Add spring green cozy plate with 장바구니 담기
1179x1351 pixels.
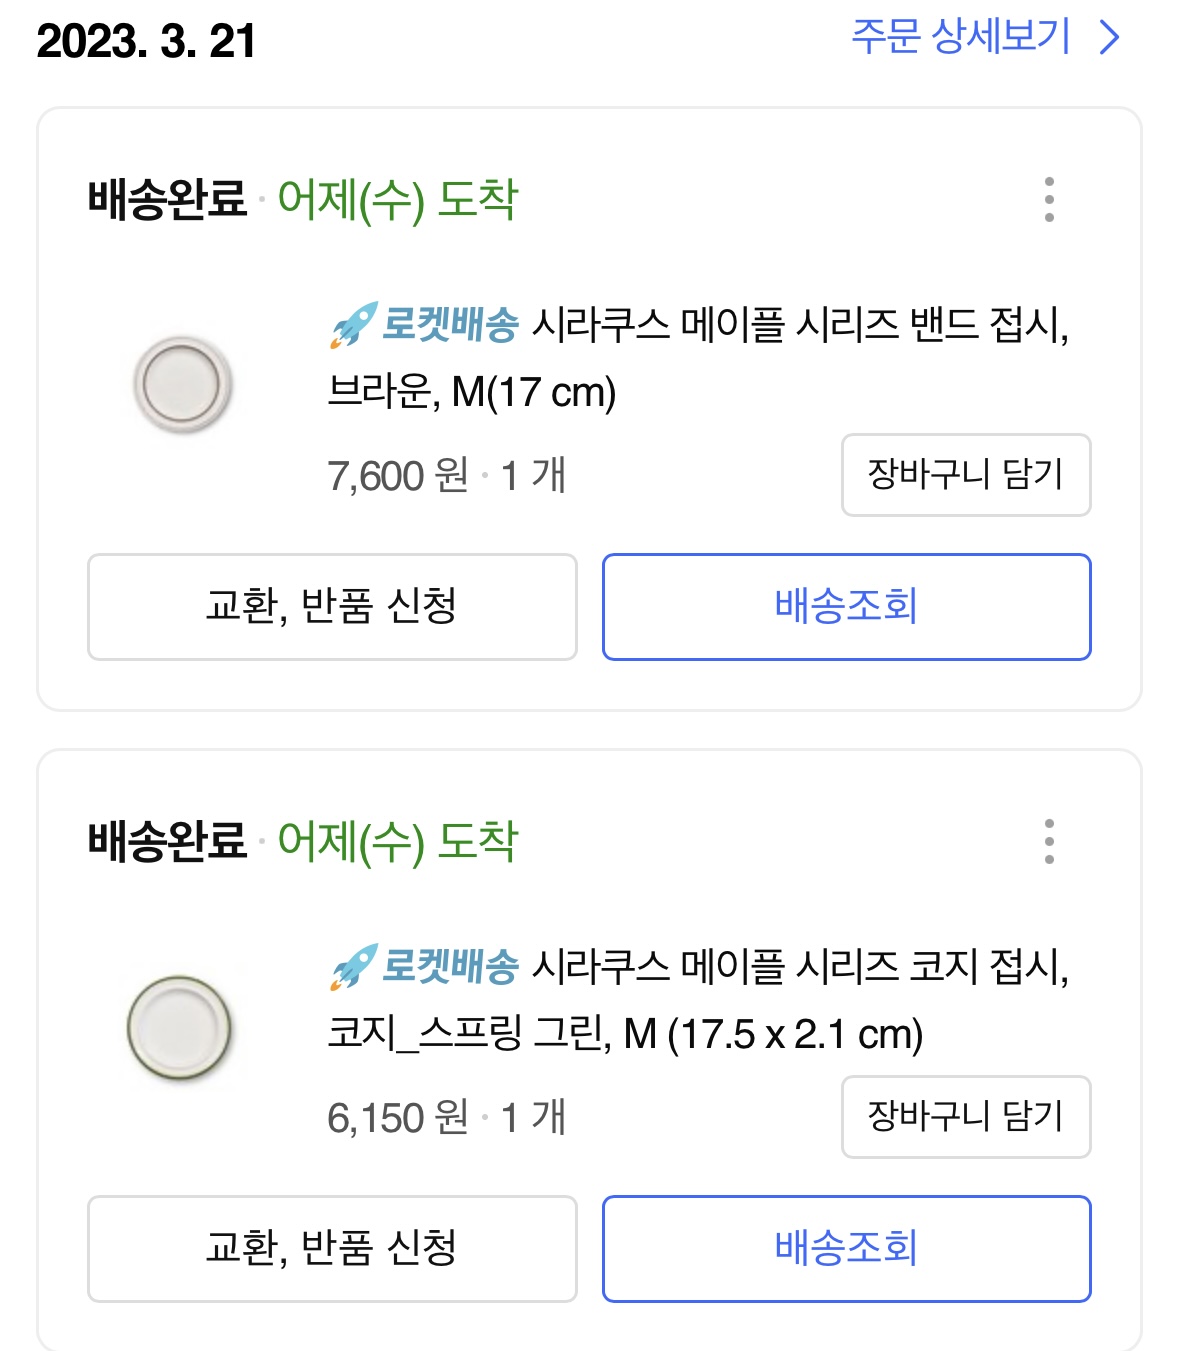click(966, 1117)
